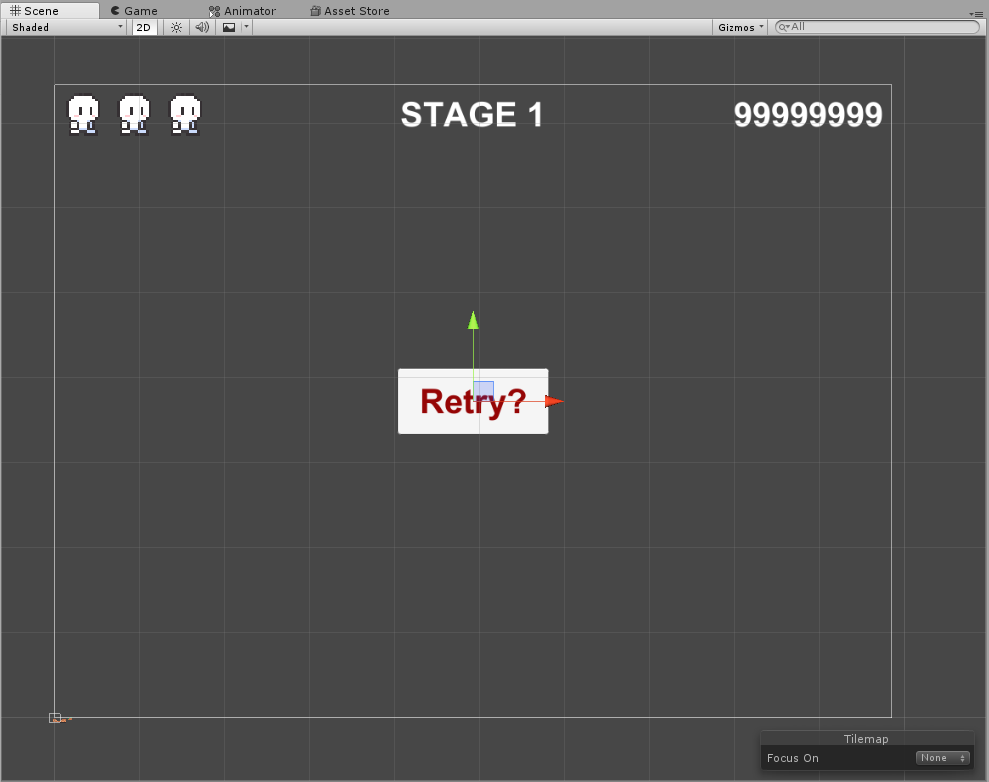This screenshot has width=989, height=782.
Task: Click the scene search field
Action: point(877,26)
